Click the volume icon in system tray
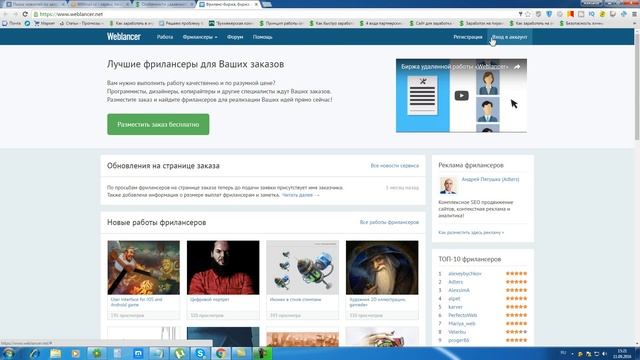This screenshot has width=640, height=360. (604, 354)
